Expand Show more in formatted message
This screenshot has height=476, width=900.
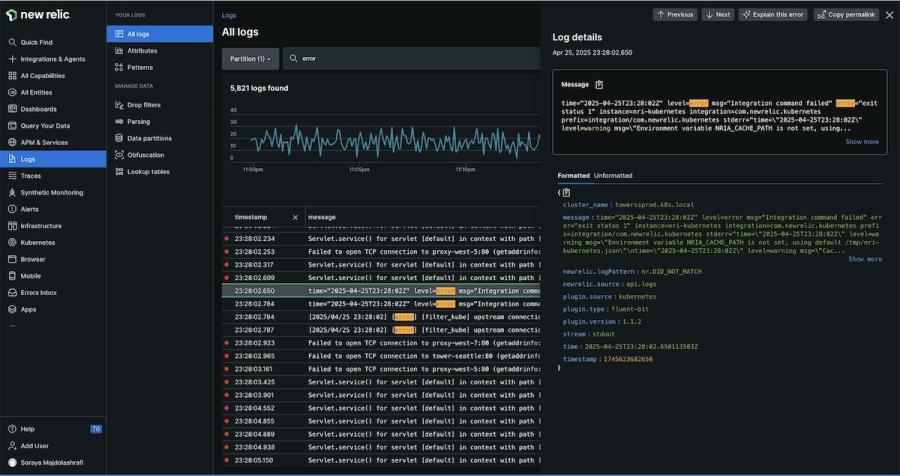coord(865,260)
